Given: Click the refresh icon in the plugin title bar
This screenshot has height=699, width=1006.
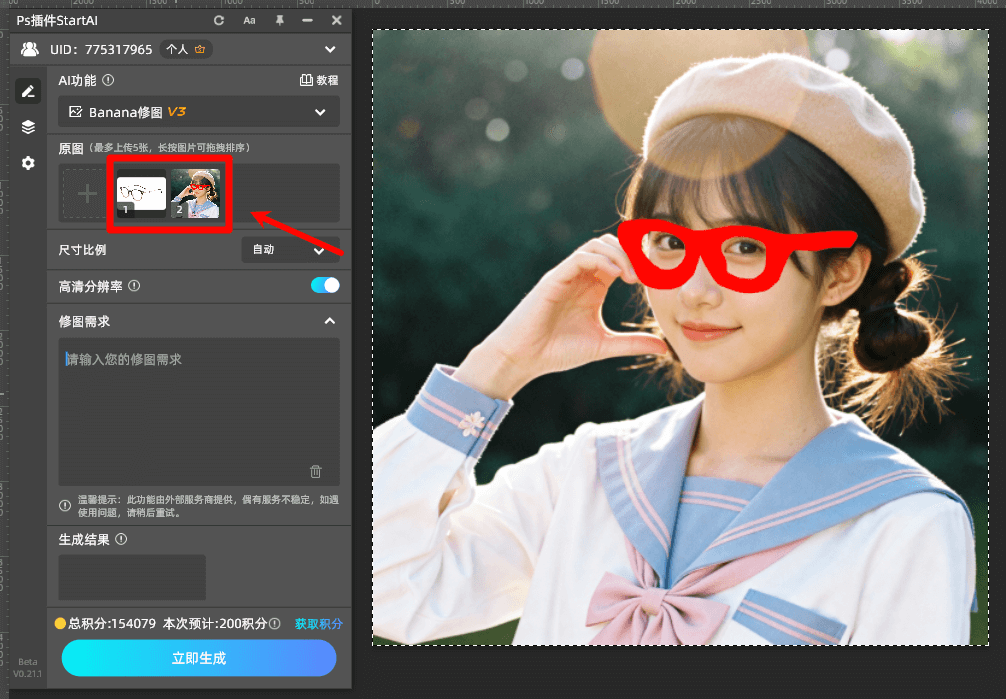Looking at the screenshot, I should tap(219, 20).
